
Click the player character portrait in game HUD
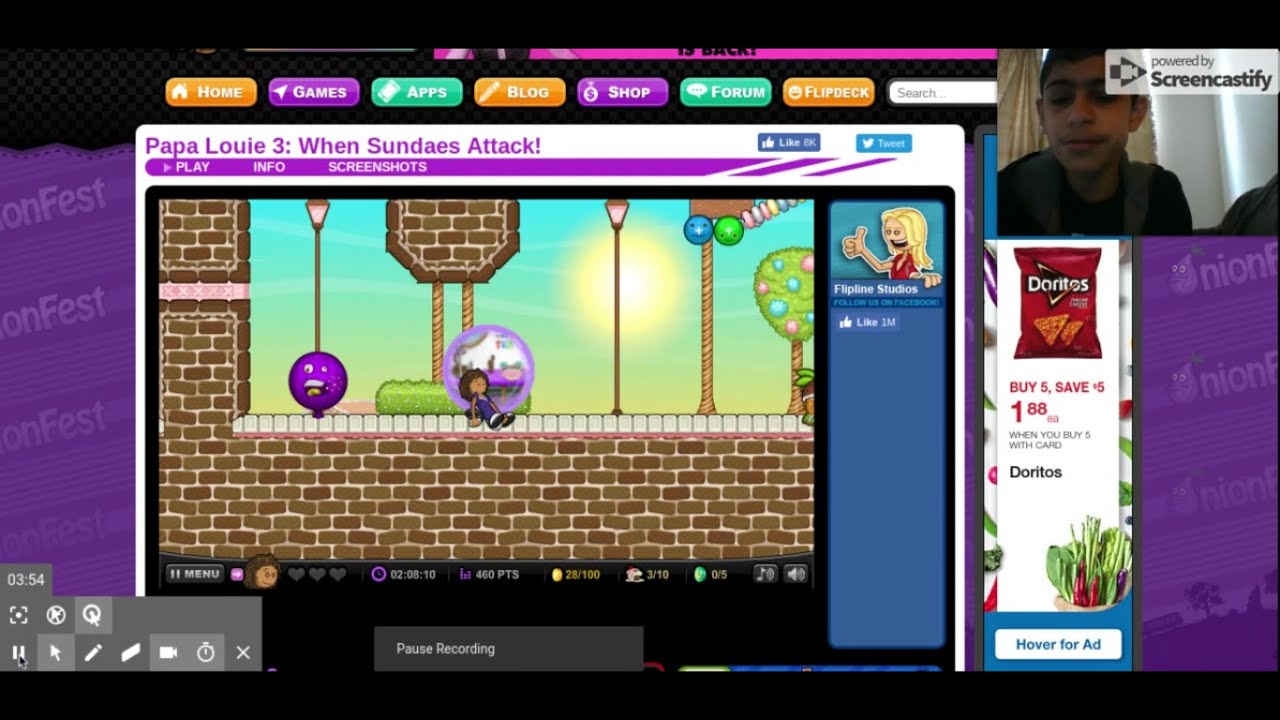[x=262, y=572]
